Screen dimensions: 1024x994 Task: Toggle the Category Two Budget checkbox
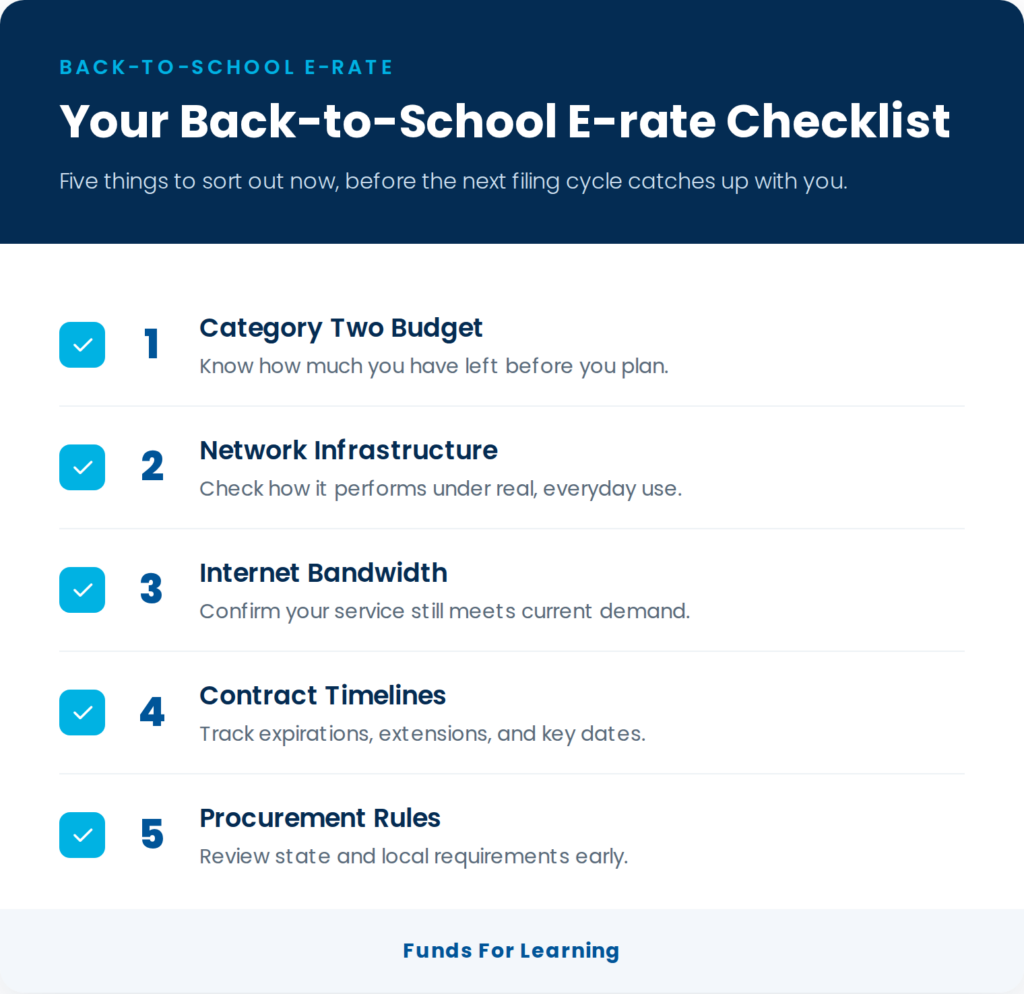point(82,345)
